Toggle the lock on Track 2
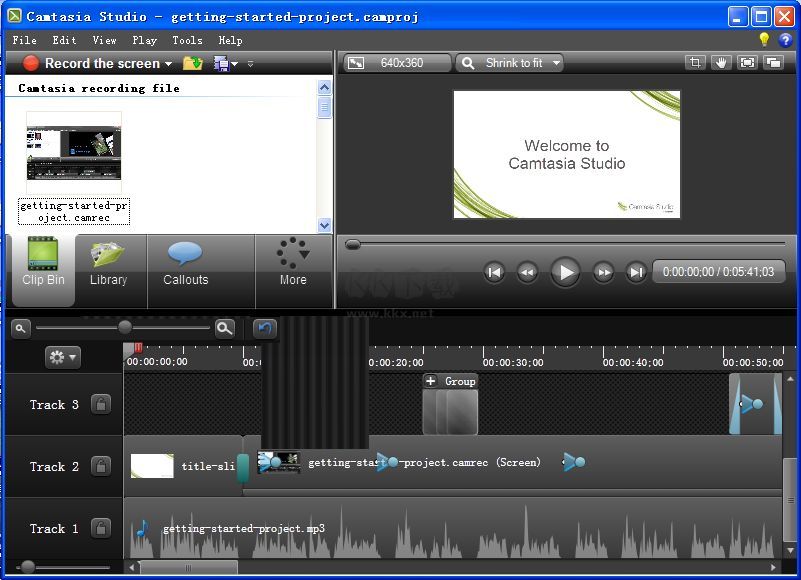The image size is (801, 580). [x=100, y=466]
